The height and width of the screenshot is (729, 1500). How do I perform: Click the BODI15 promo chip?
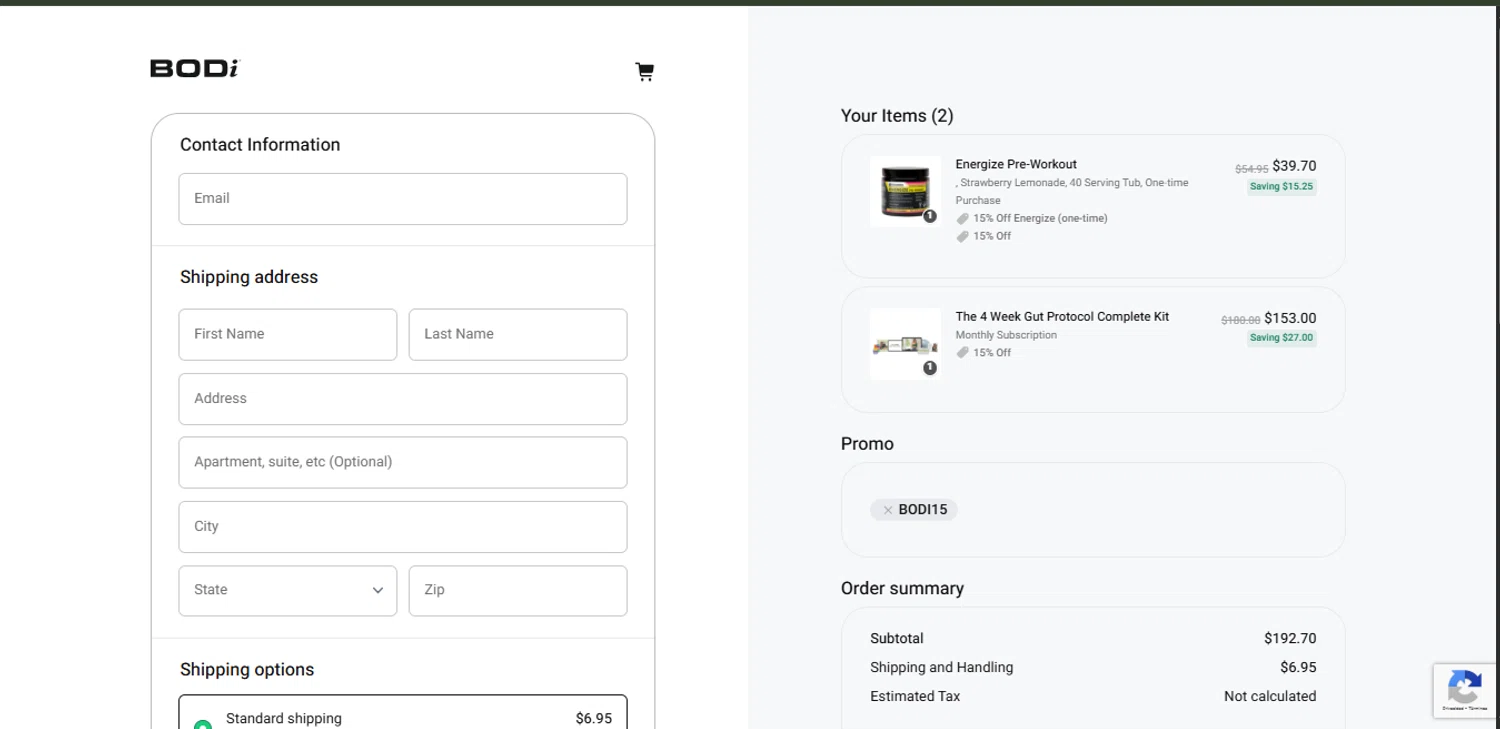pyautogui.click(x=914, y=510)
